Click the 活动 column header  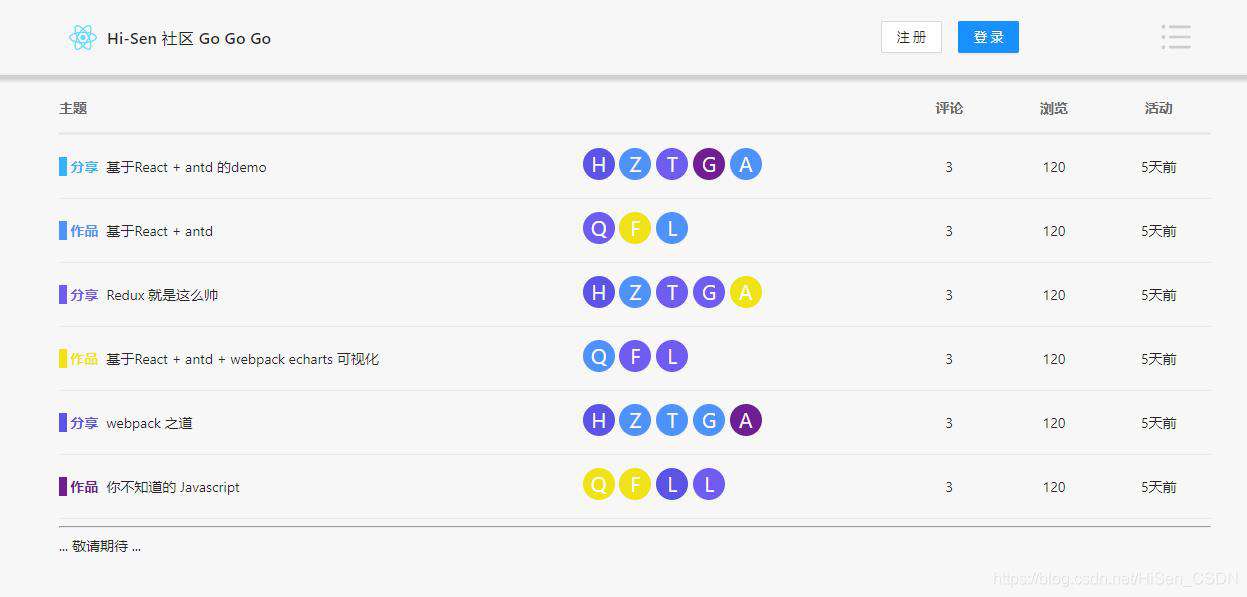1158,108
